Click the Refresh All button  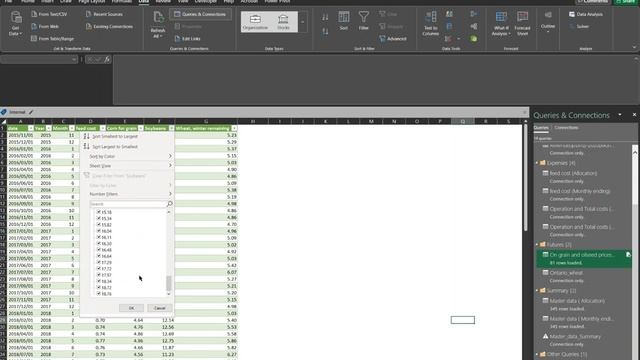click(x=158, y=24)
